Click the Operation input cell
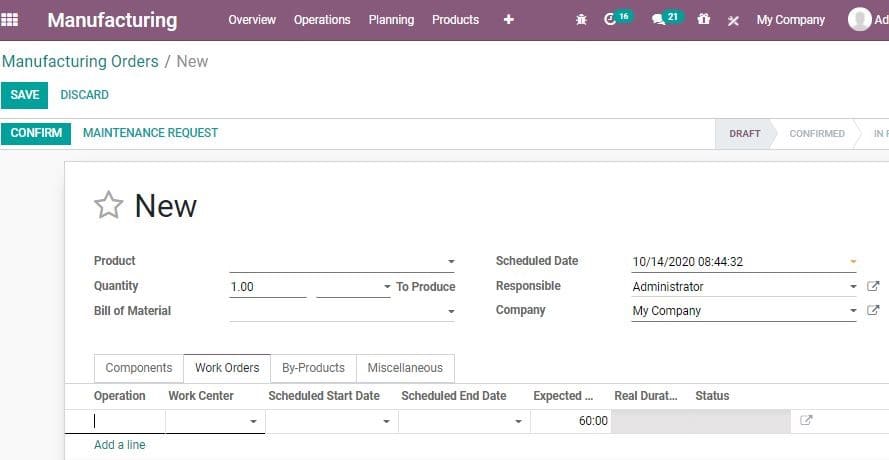Image resolution: width=889 pixels, height=460 pixels. click(x=115, y=421)
